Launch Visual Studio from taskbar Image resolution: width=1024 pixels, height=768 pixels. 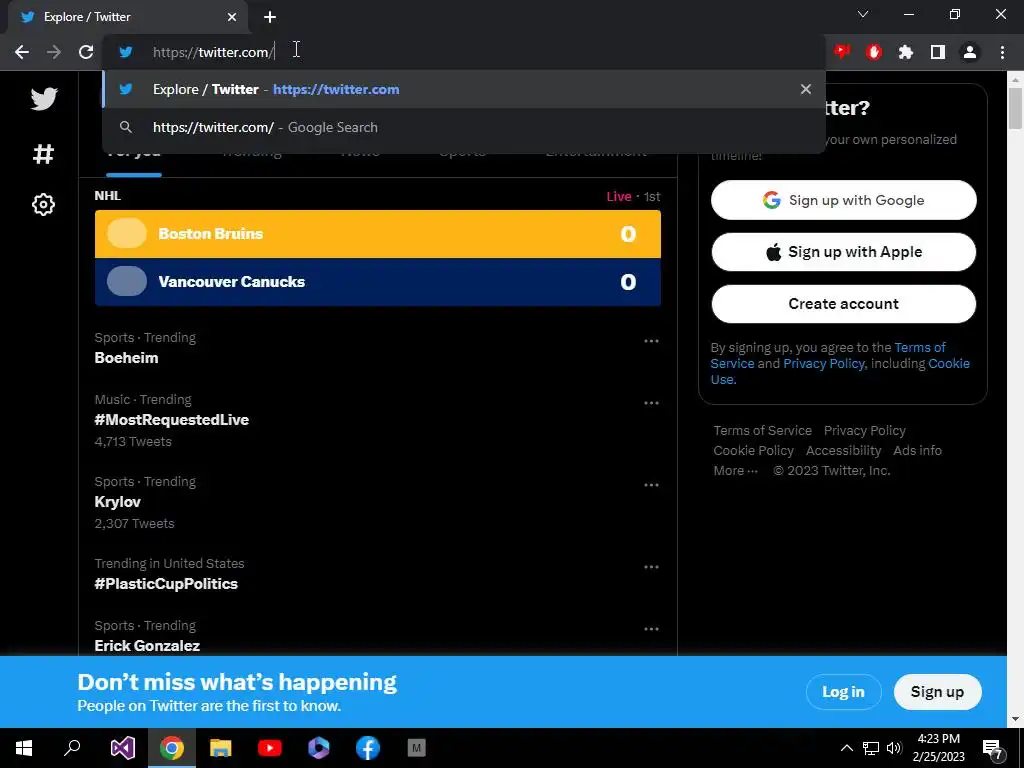[x=122, y=748]
